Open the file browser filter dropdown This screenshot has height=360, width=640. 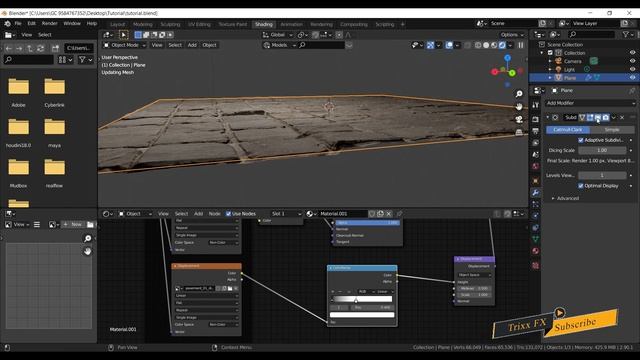pos(85,60)
